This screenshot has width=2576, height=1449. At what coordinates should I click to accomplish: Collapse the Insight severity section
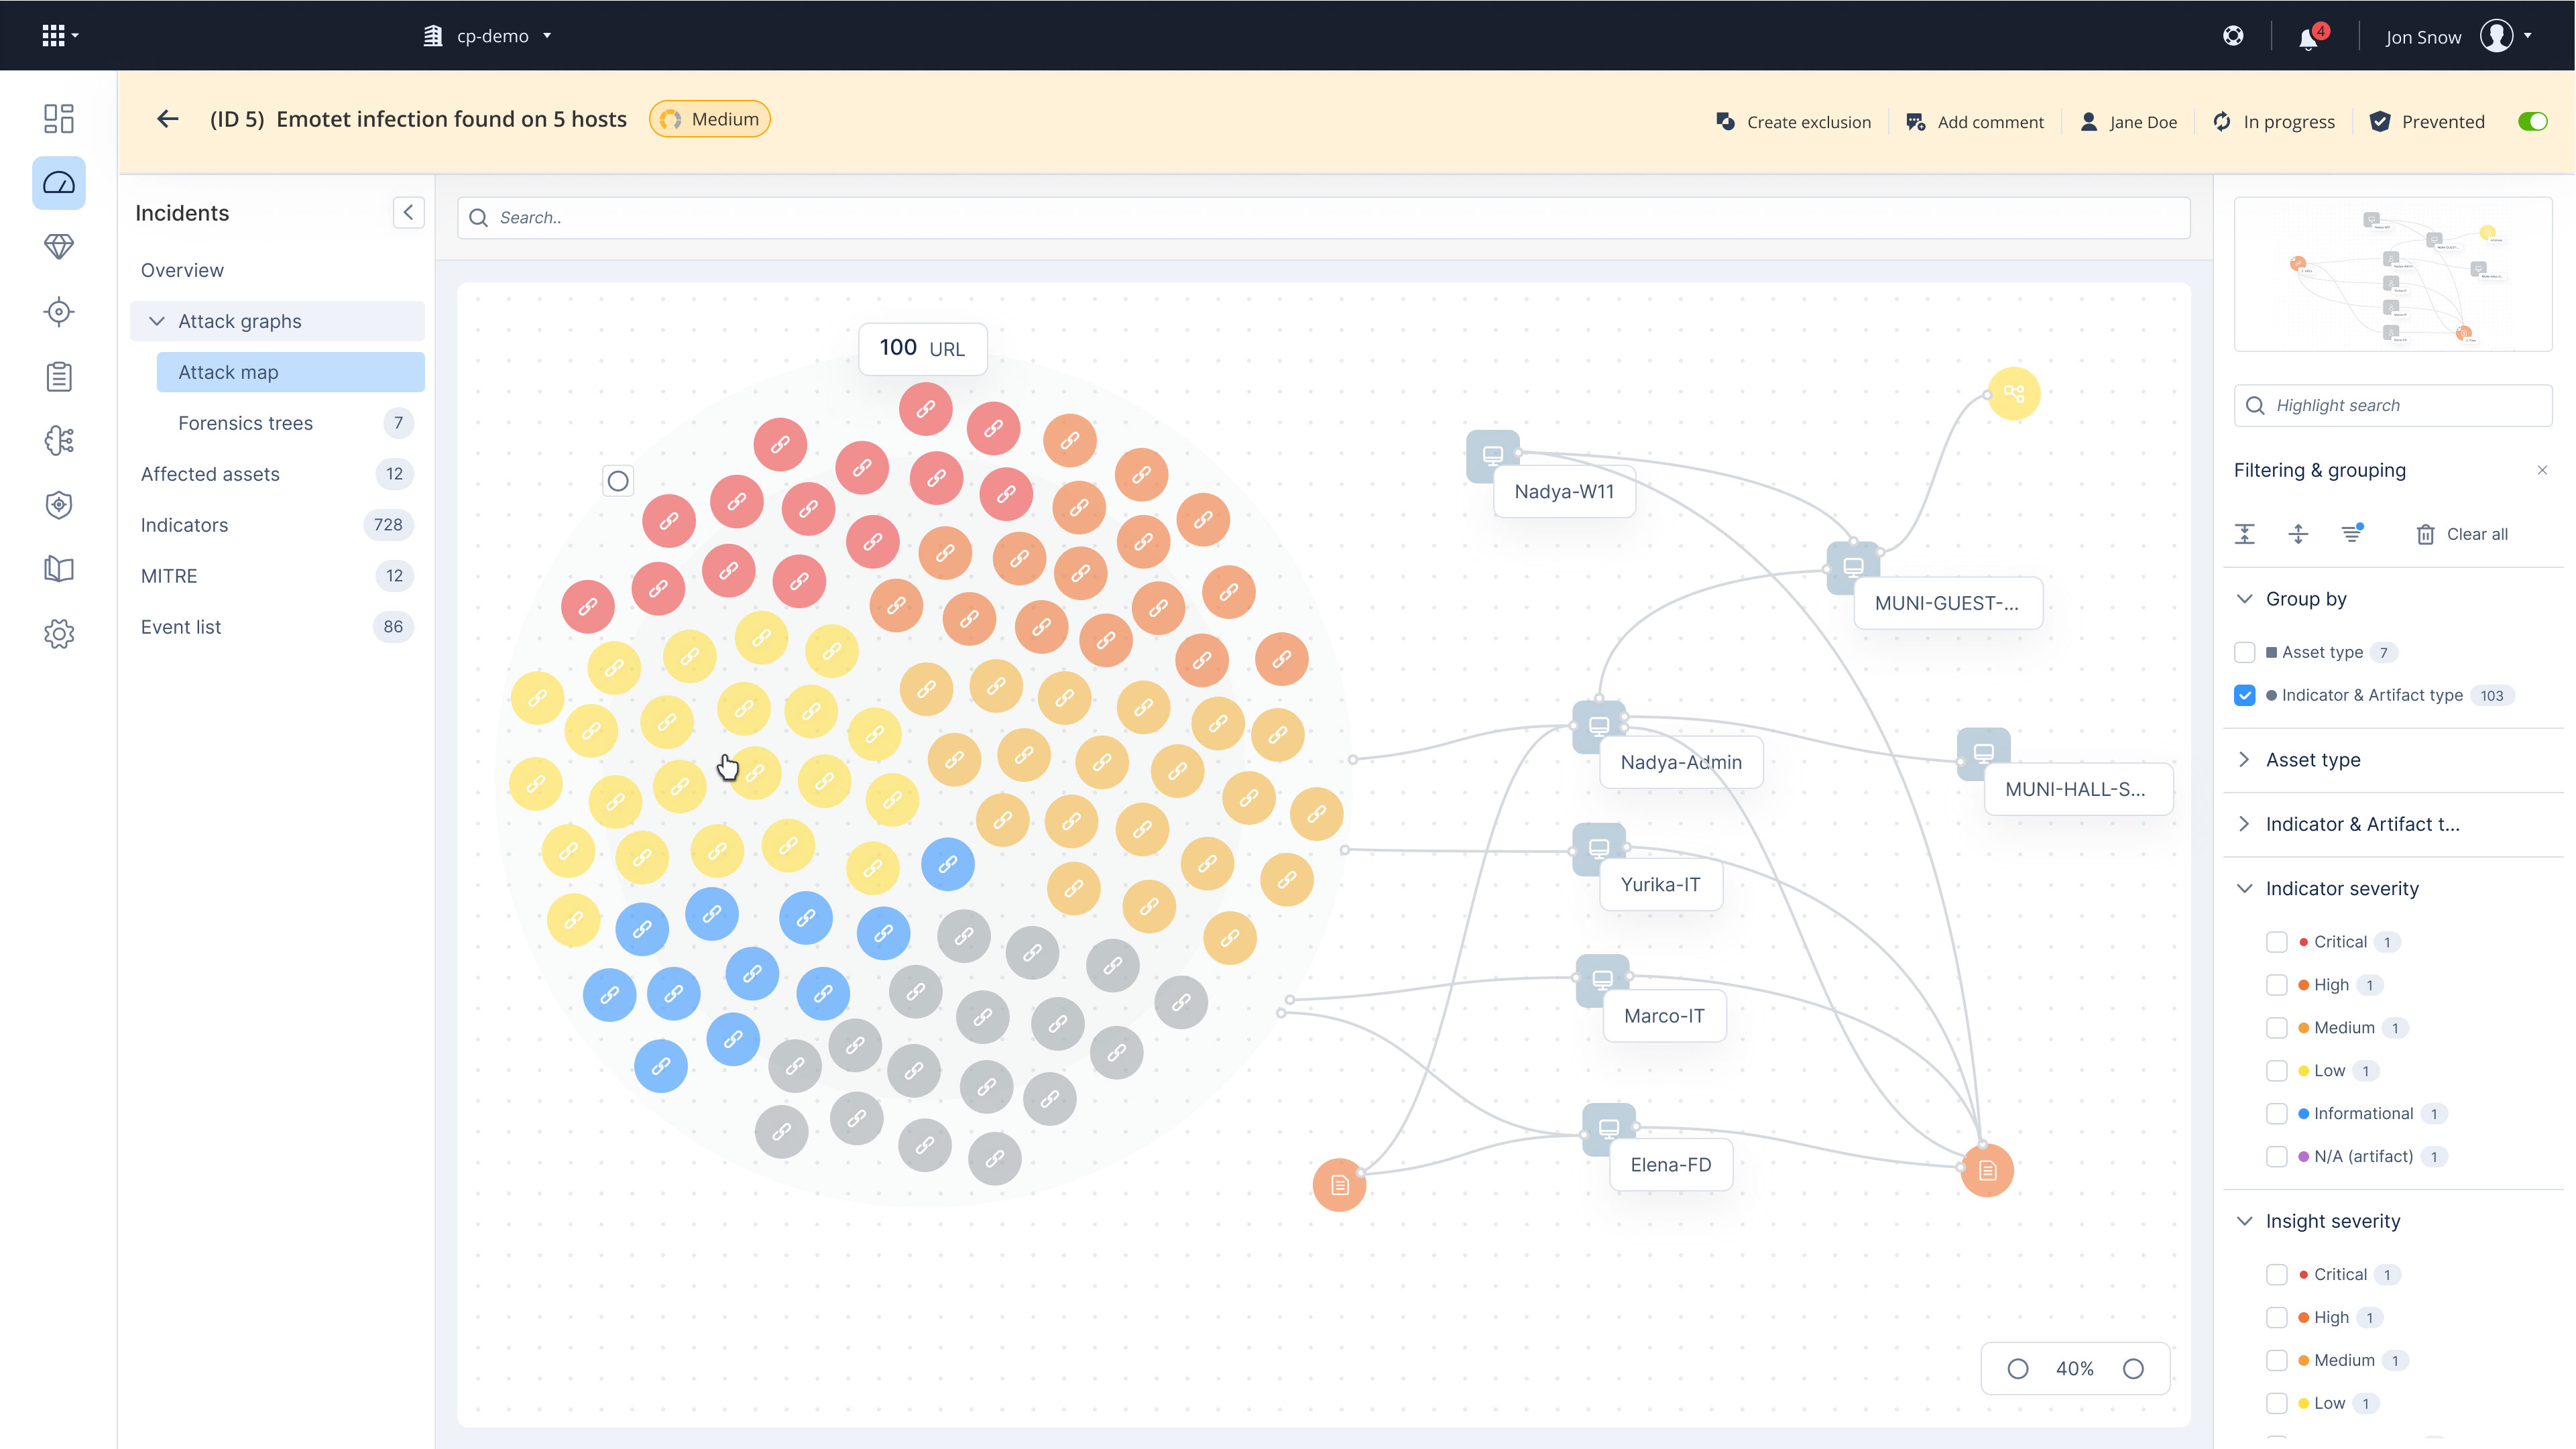[2245, 1221]
